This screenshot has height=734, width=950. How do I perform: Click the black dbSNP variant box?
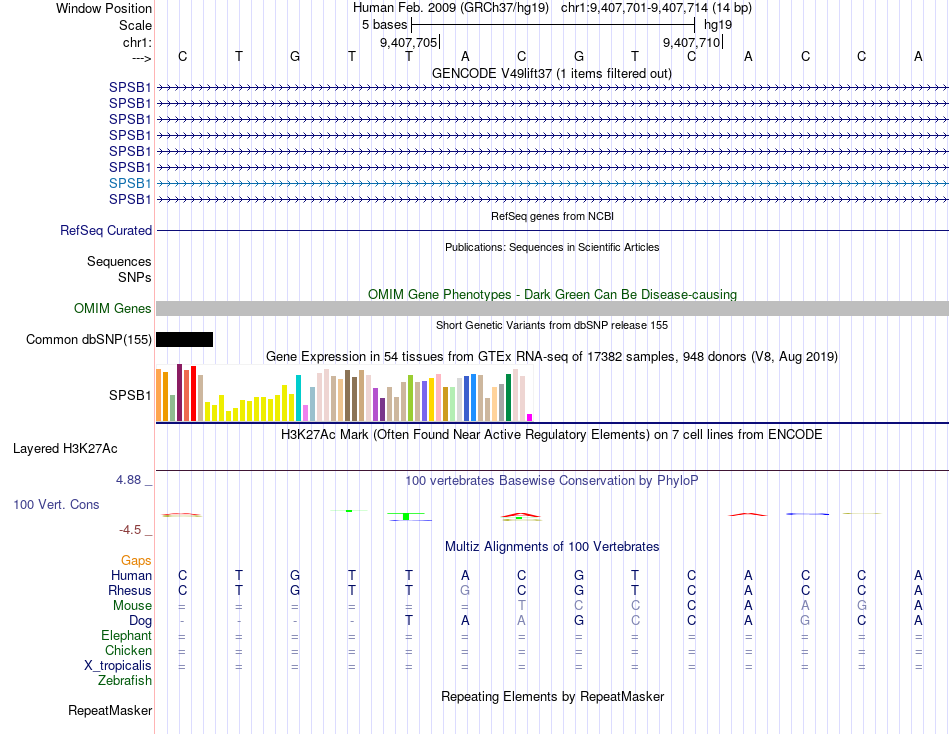[184, 339]
